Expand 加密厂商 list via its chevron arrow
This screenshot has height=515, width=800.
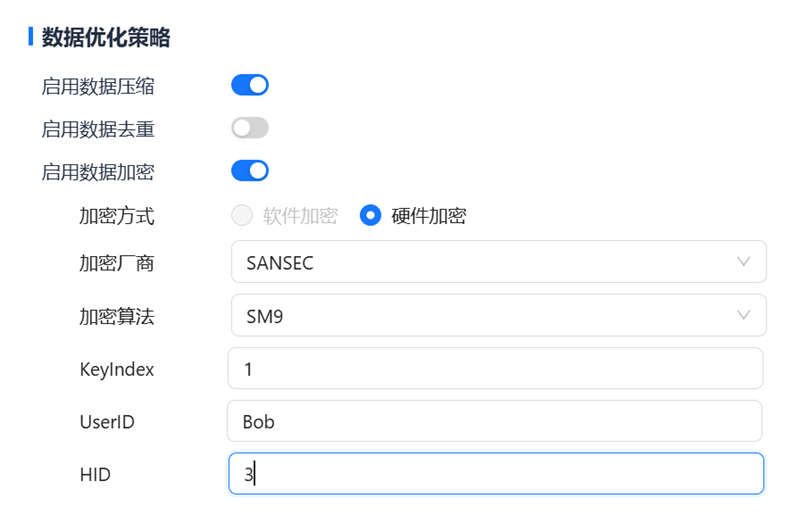coord(743,262)
